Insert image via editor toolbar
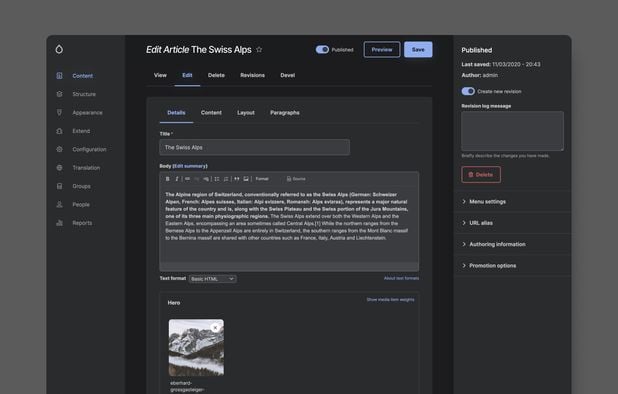 click(246, 179)
